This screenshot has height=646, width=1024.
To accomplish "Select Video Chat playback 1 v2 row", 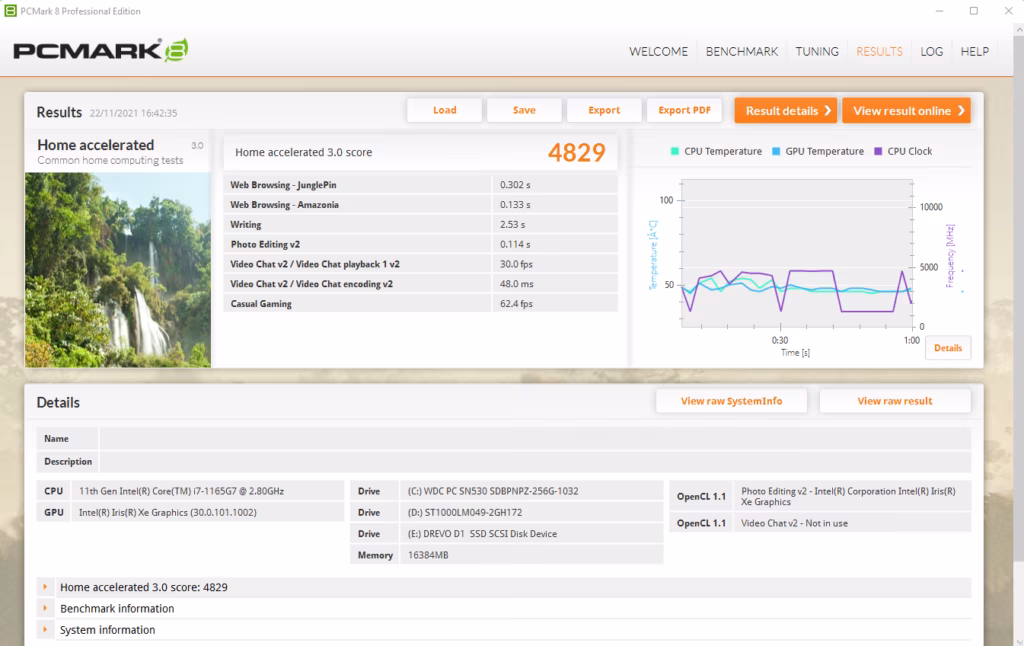I will [421, 264].
